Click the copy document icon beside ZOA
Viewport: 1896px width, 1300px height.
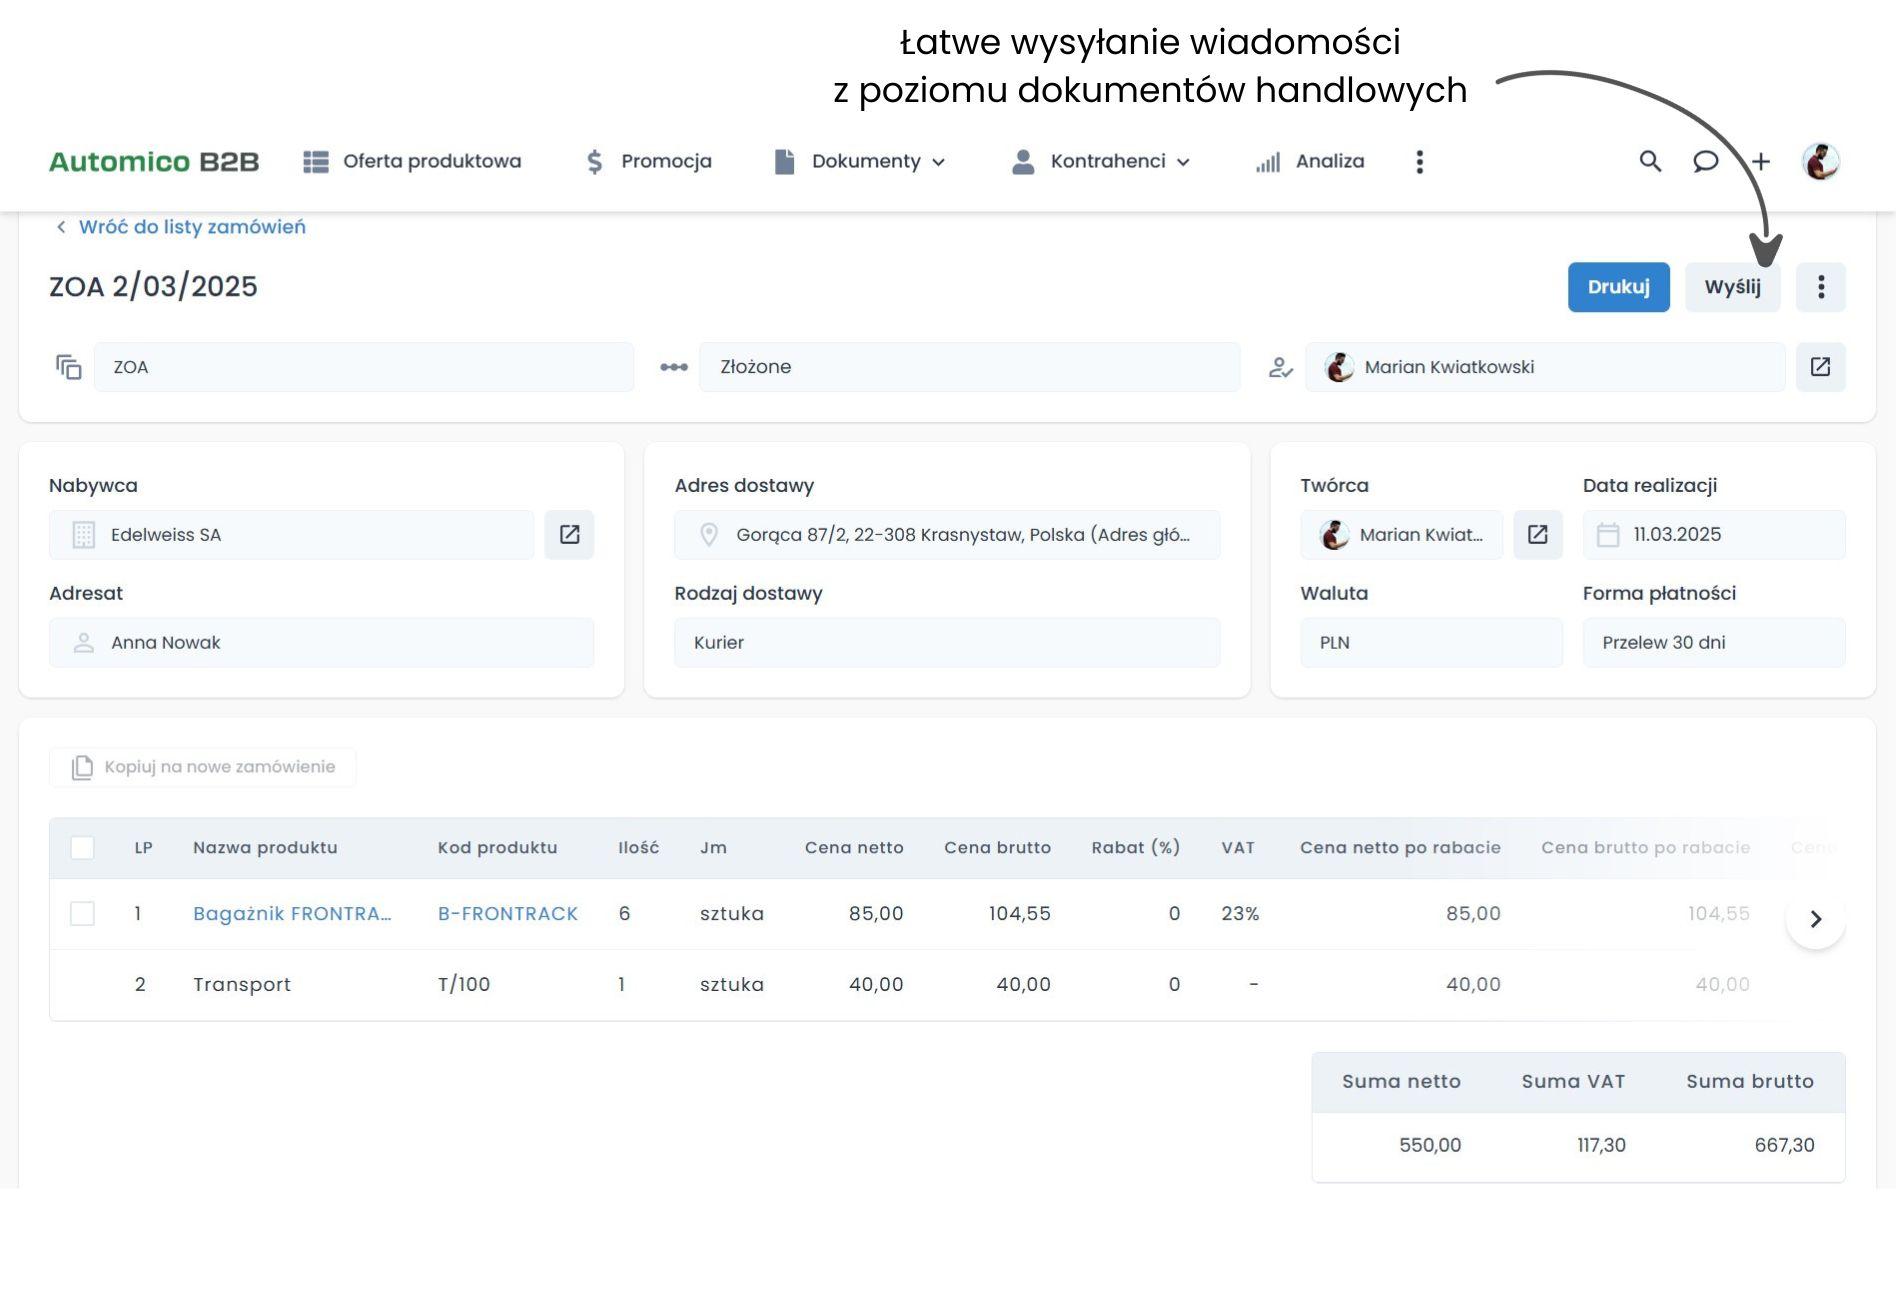tap(68, 367)
